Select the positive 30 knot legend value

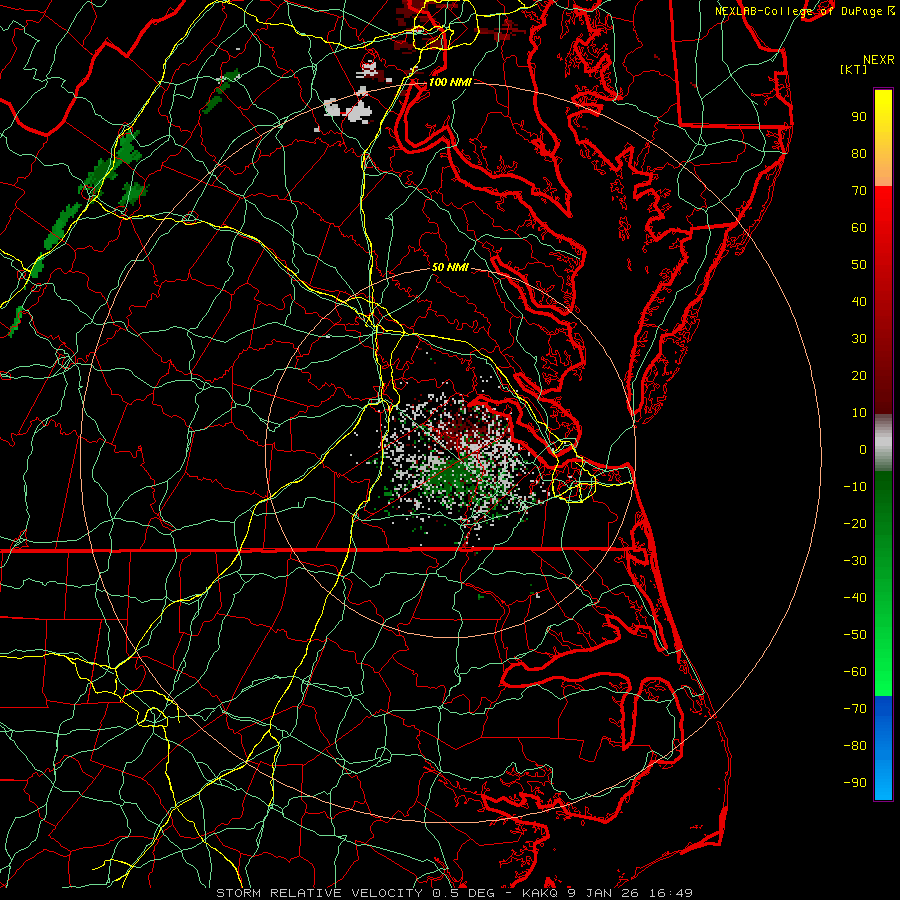point(859,339)
